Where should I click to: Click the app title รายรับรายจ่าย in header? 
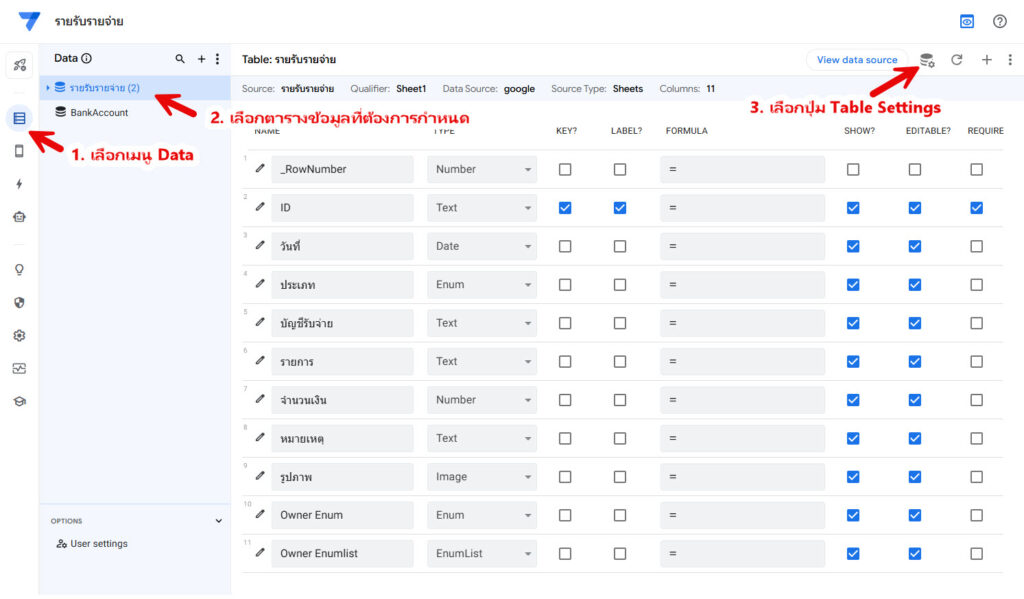[89, 22]
